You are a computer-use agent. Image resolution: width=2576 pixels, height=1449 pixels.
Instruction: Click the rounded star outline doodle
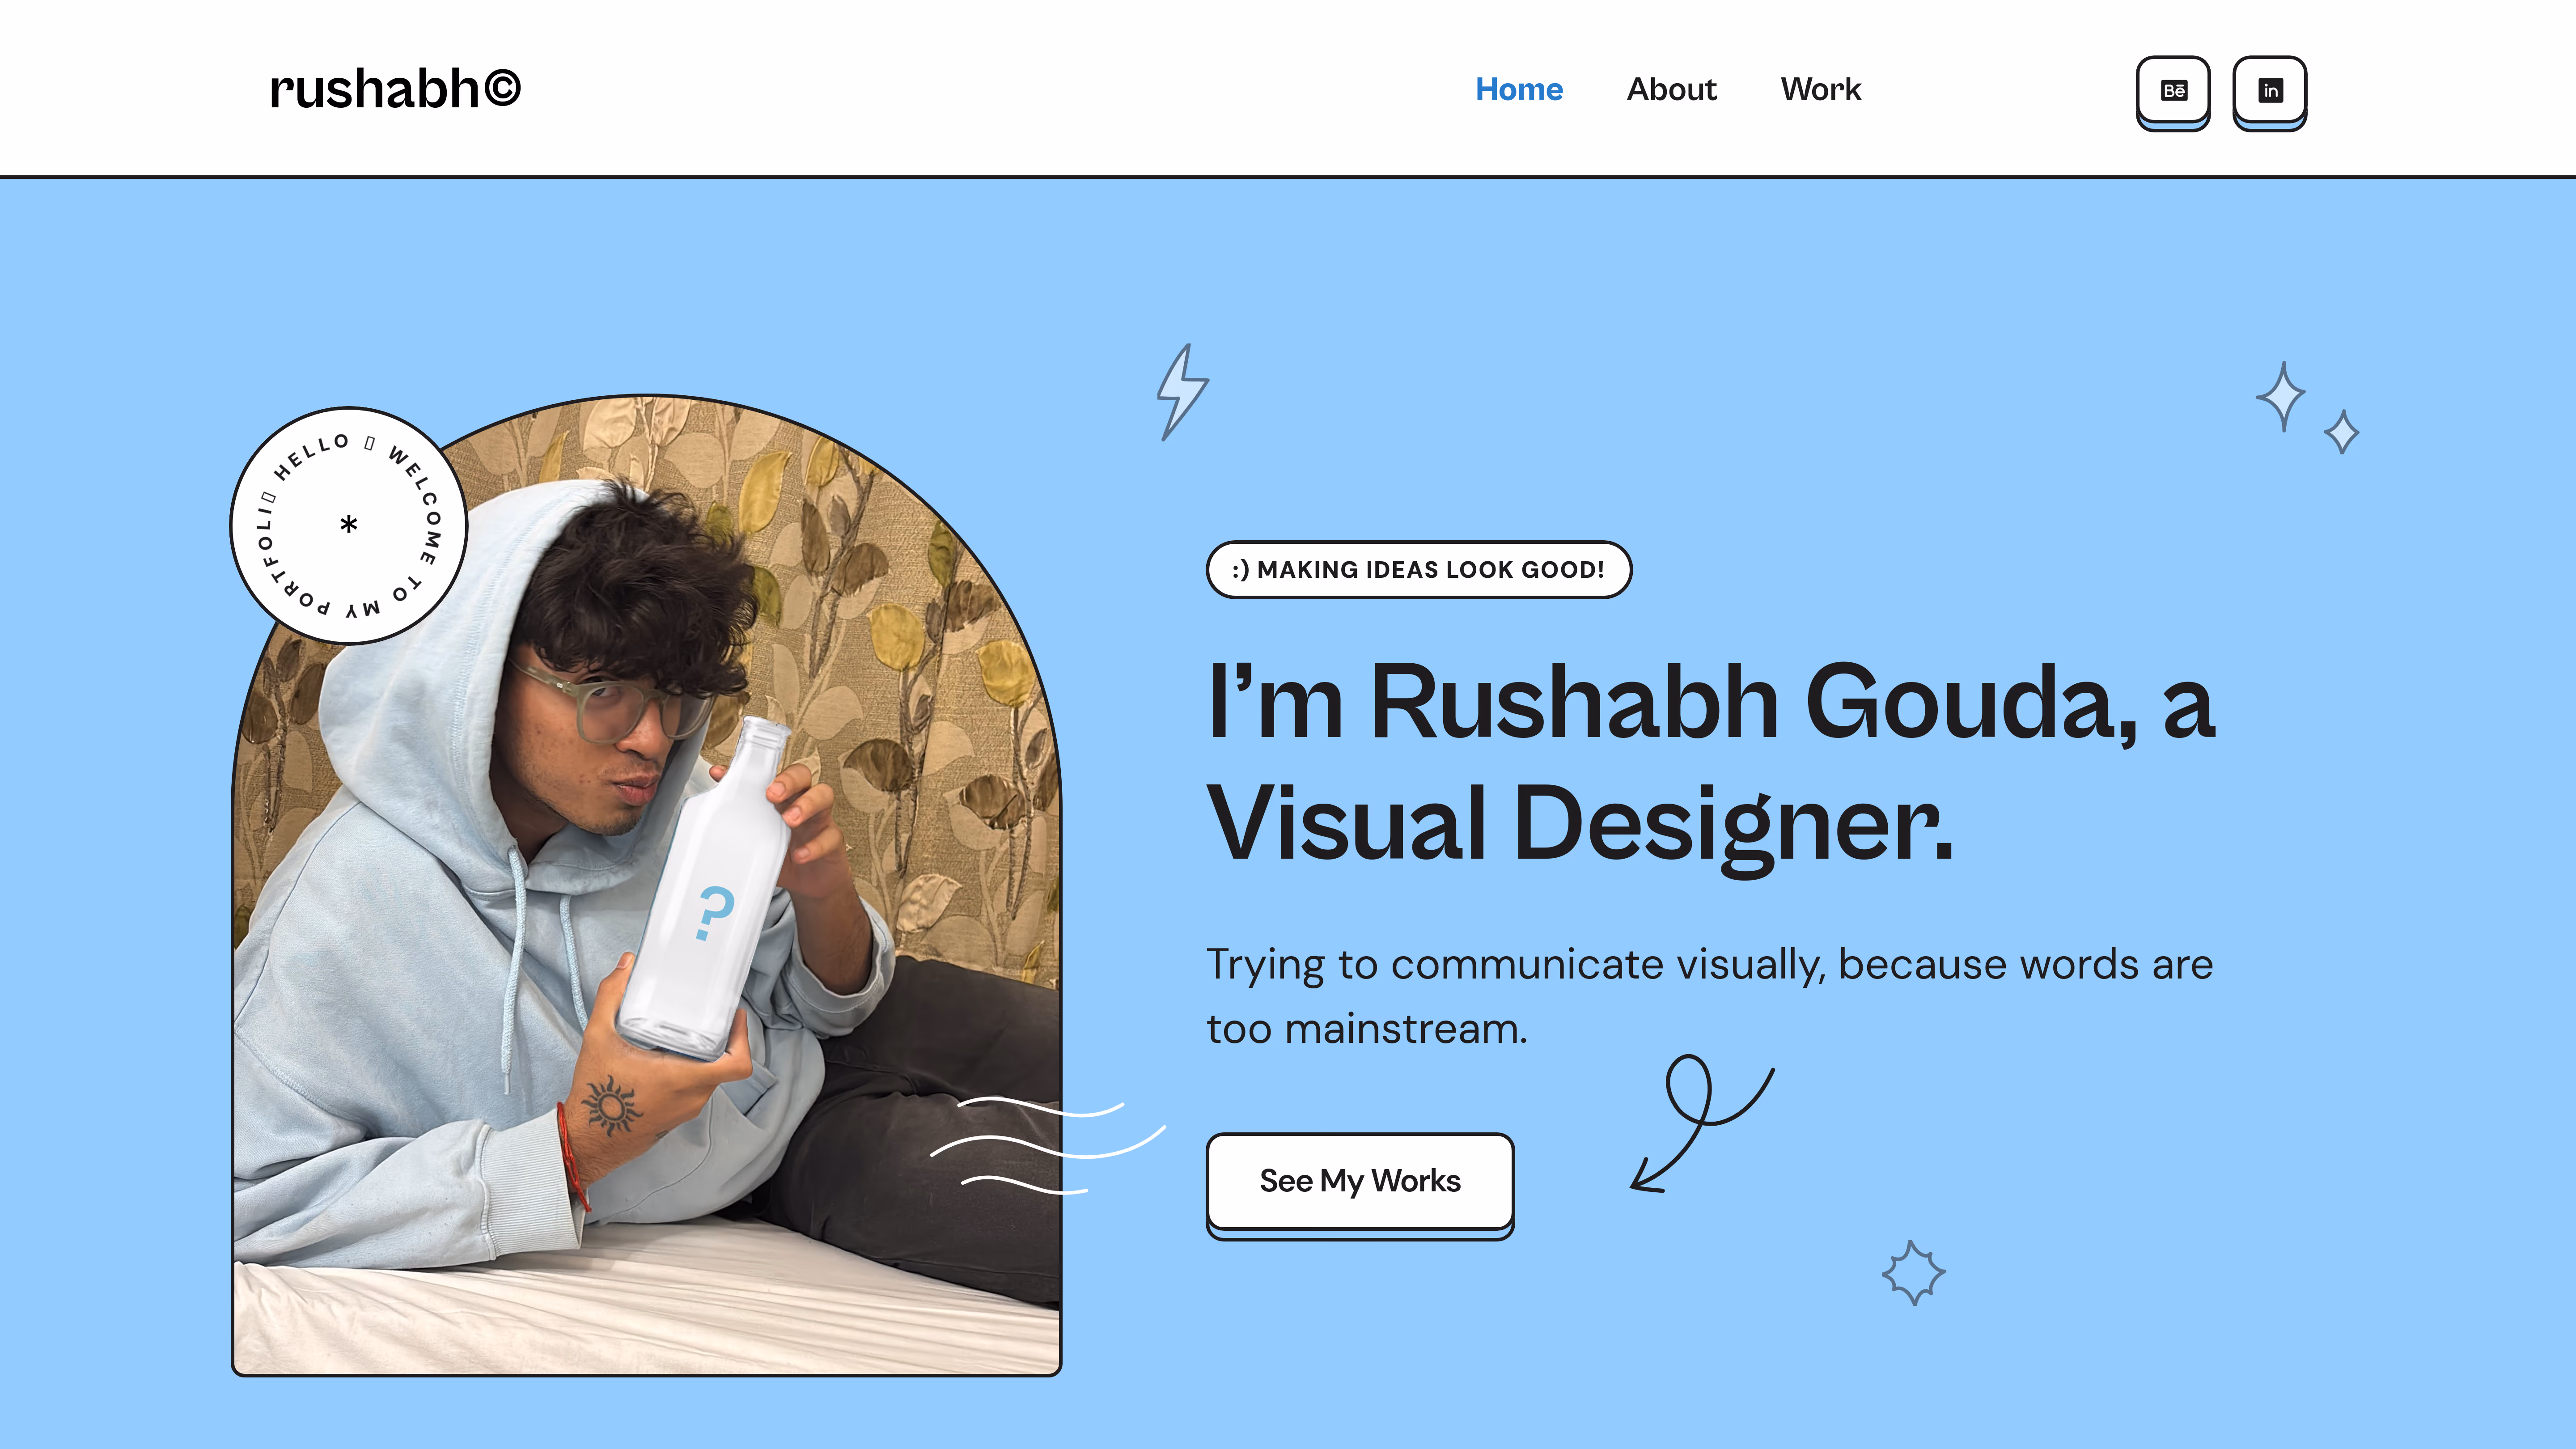[x=1913, y=1273]
